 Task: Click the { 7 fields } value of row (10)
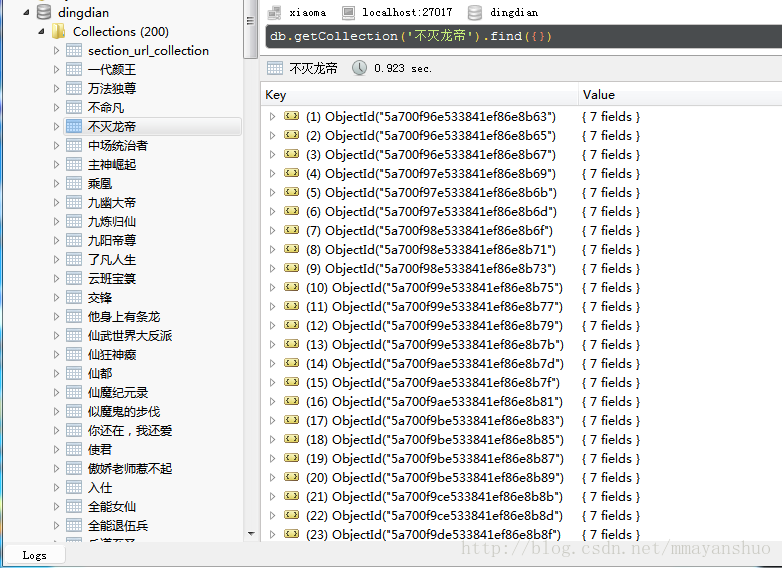611,288
